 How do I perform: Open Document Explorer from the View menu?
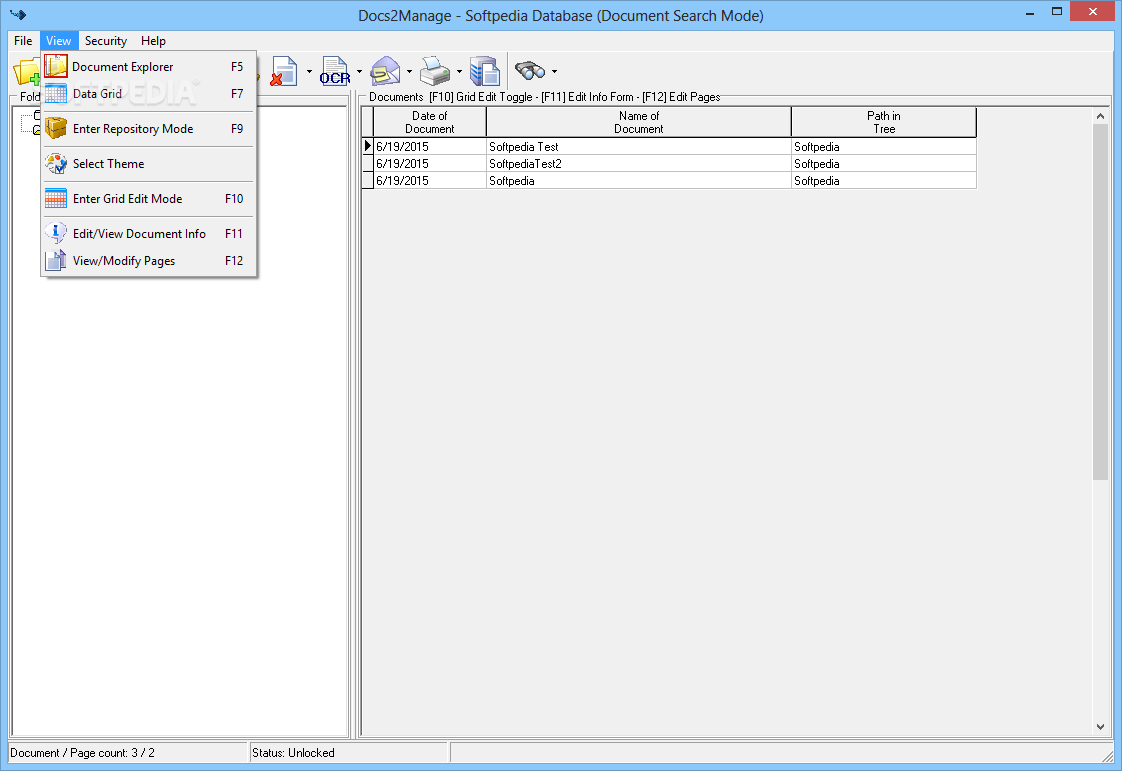148,67
